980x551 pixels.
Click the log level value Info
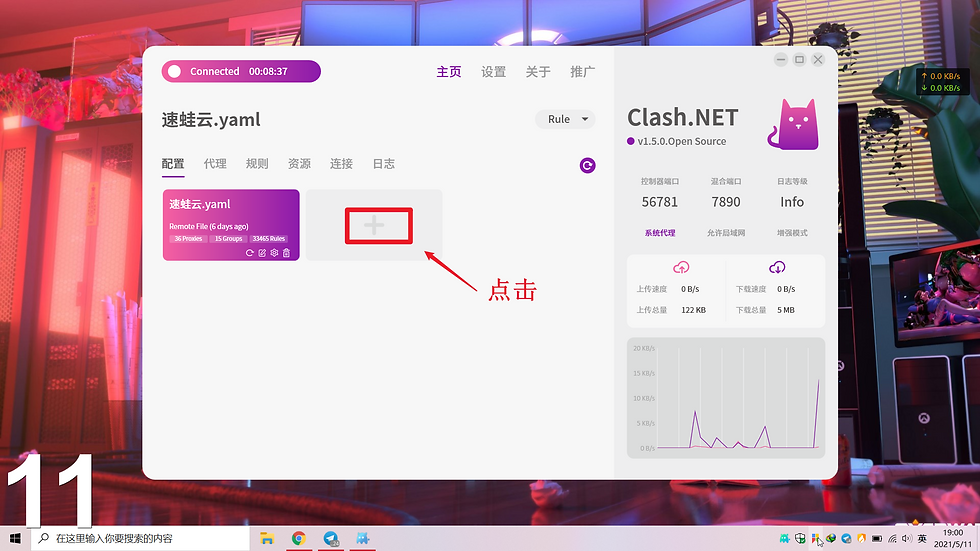[x=792, y=202]
